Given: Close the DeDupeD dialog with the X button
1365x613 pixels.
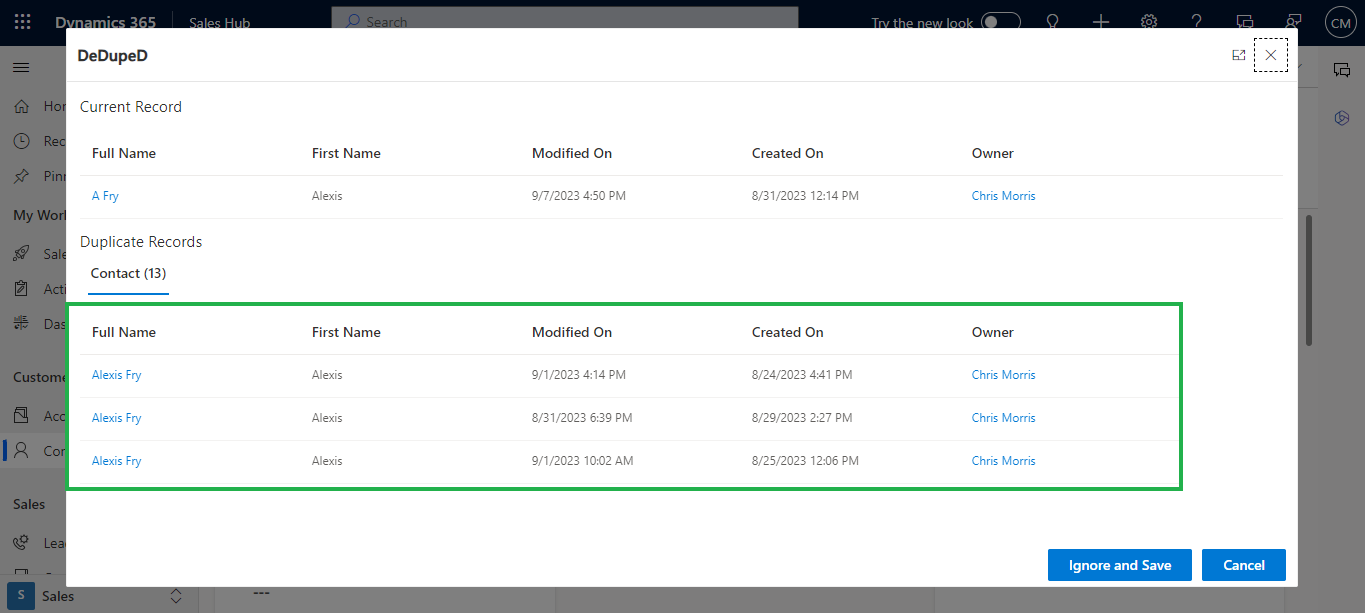Looking at the screenshot, I should pyautogui.click(x=1270, y=56).
